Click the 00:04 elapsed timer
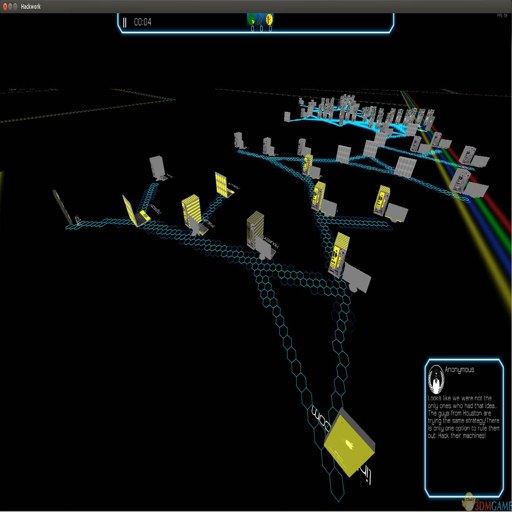 coord(142,22)
